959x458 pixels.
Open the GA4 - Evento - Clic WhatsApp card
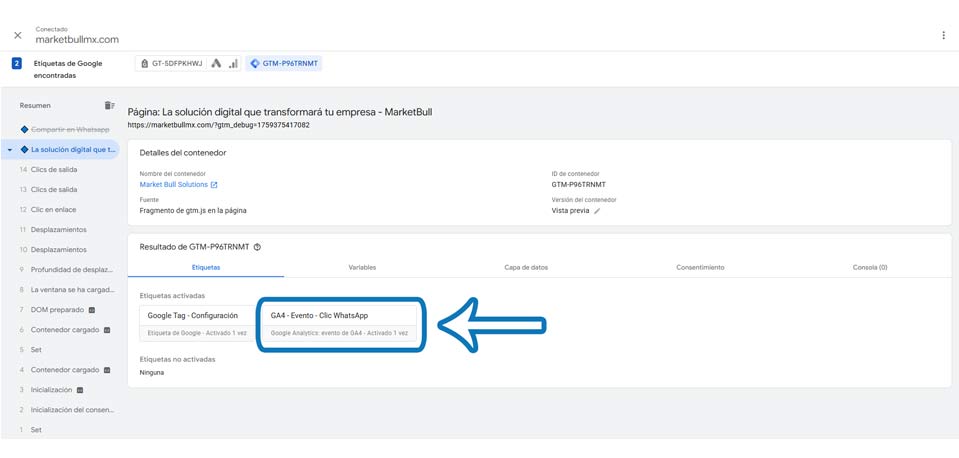pyautogui.click(x=340, y=323)
